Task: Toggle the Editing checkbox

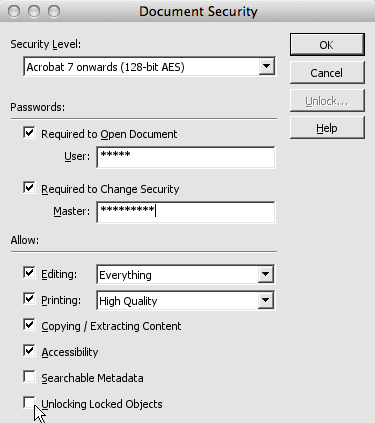Action: (29, 272)
